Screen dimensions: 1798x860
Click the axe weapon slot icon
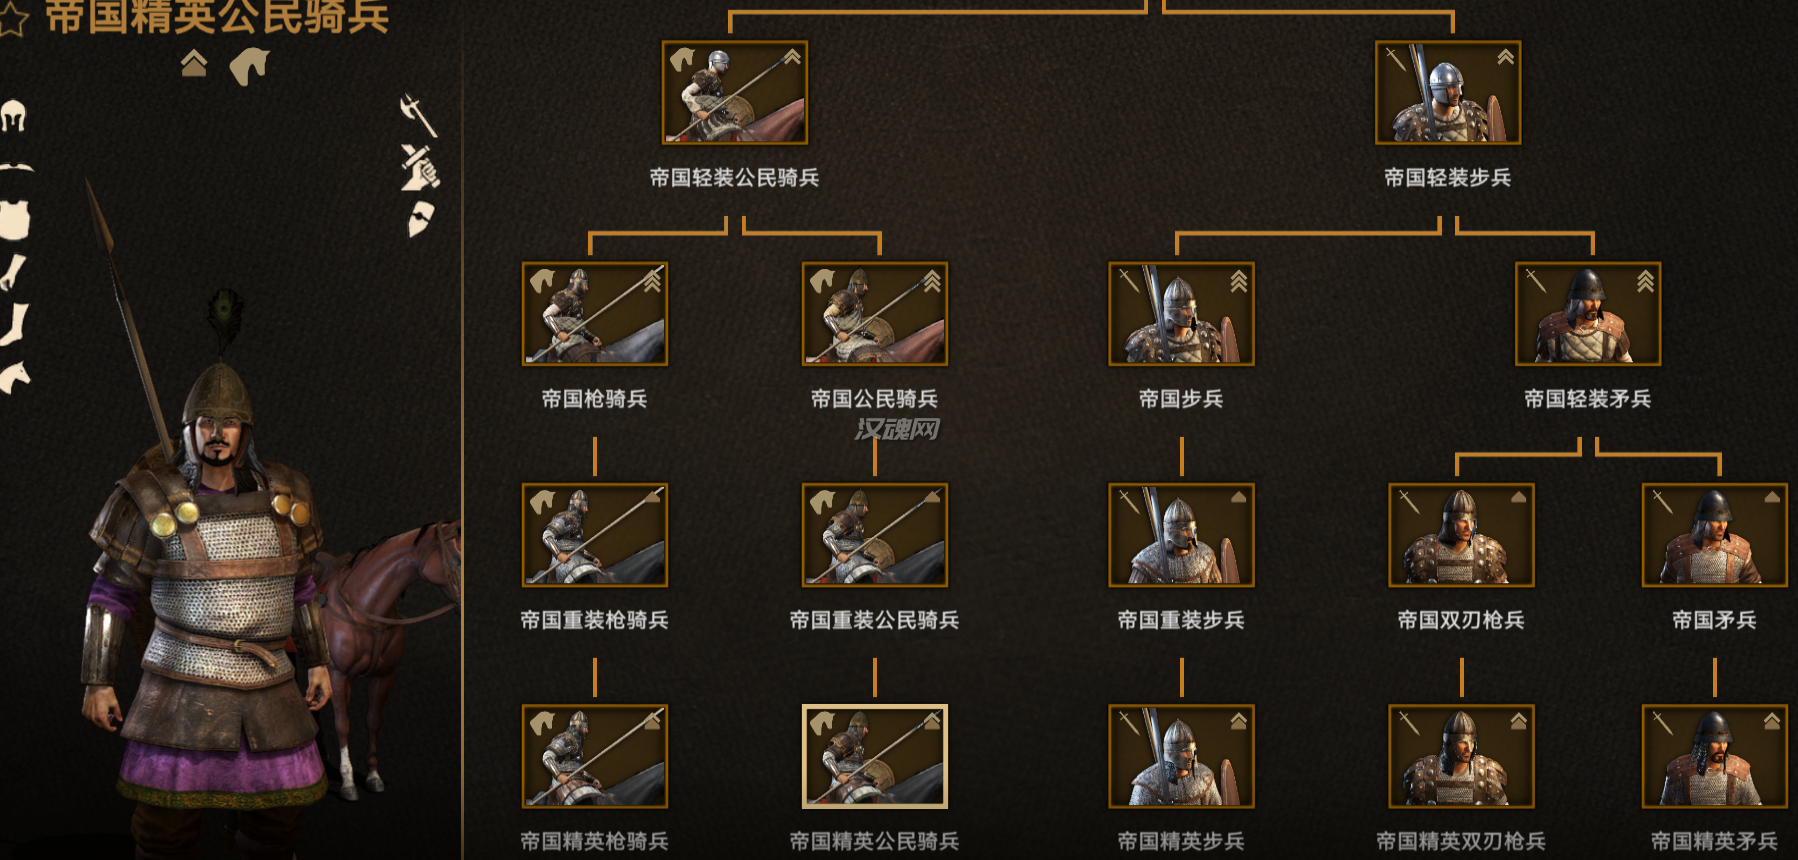(419, 115)
